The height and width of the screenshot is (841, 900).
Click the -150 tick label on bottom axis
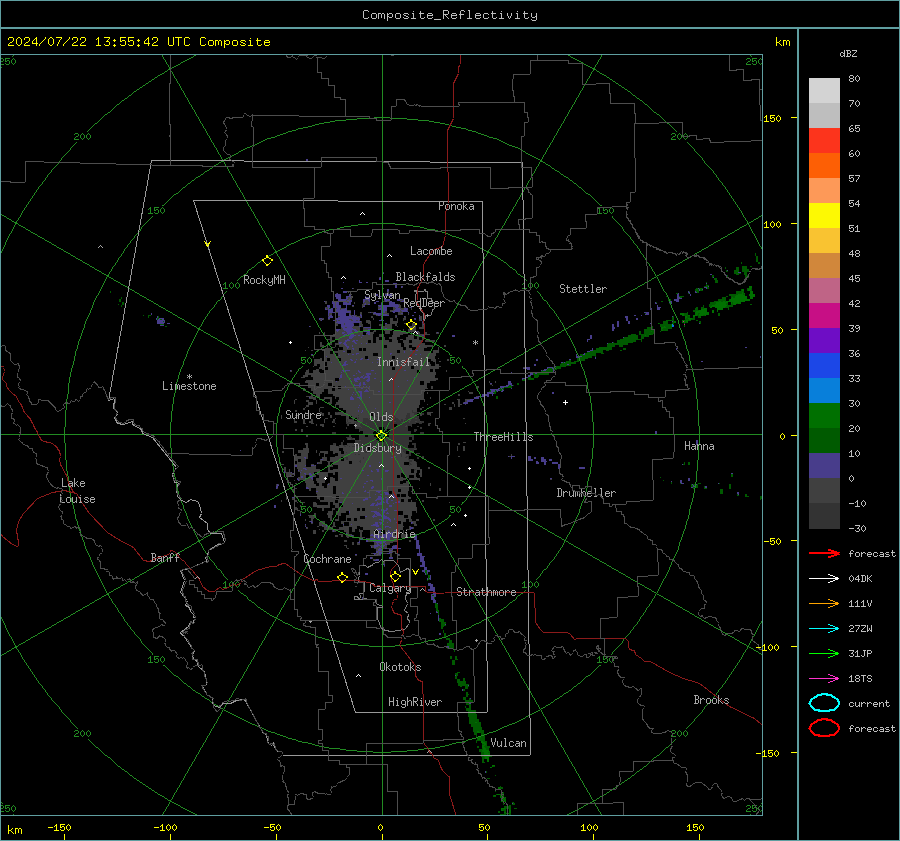pyautogui.click(x=60, y=827)
